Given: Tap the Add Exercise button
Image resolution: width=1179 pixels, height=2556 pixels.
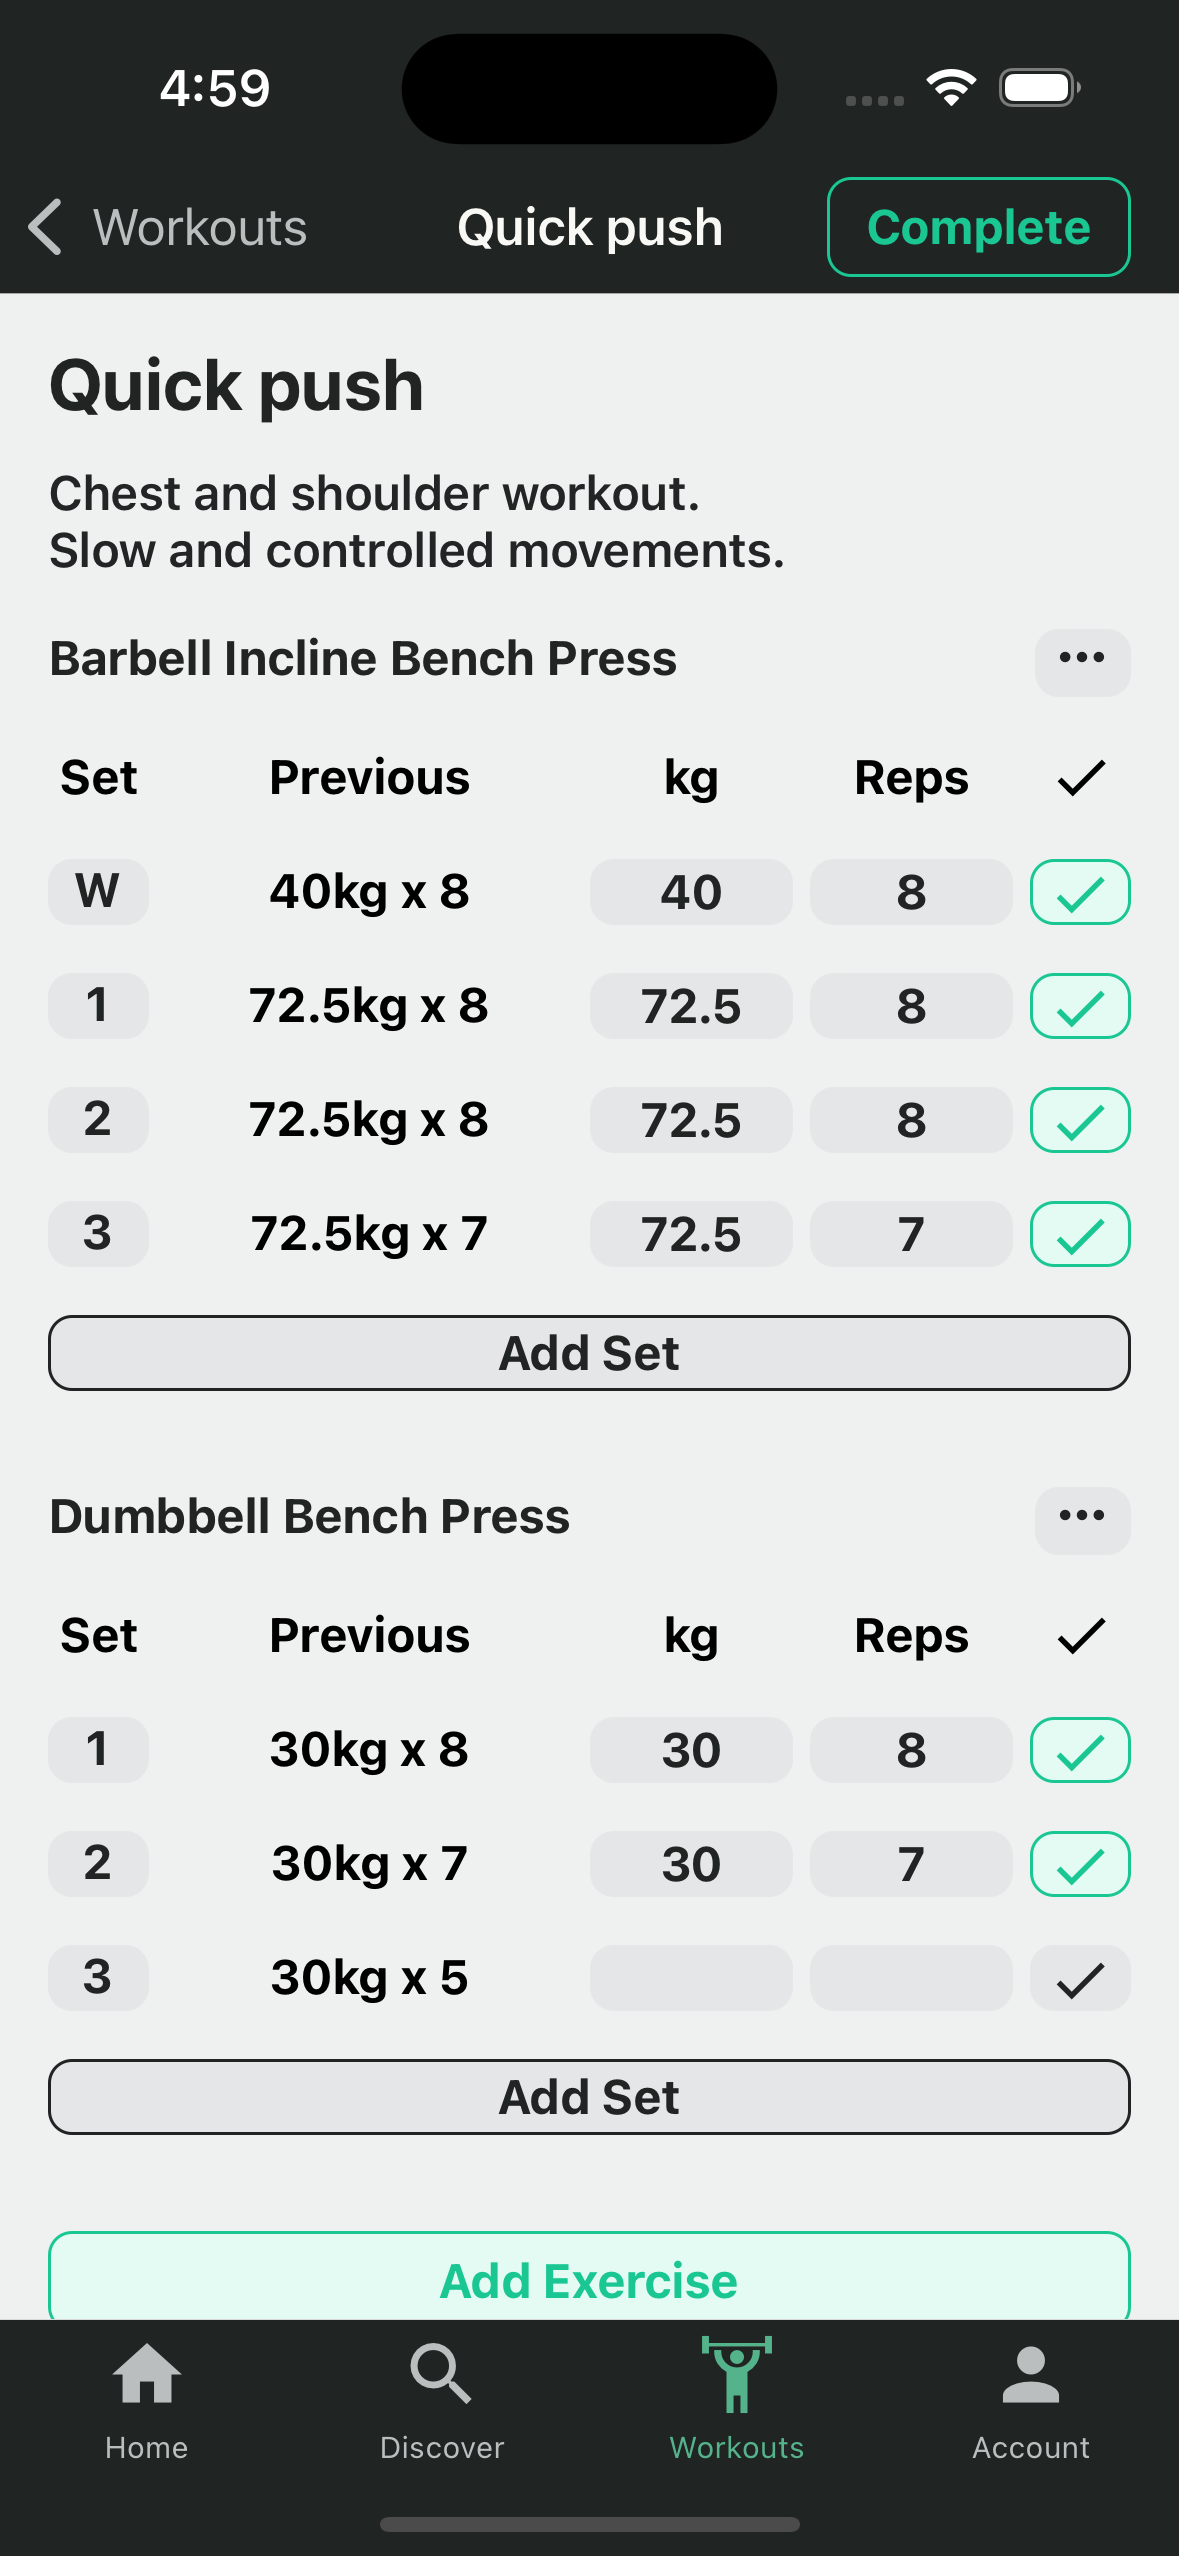Looking at the screenshot, I should (589, 2280).
